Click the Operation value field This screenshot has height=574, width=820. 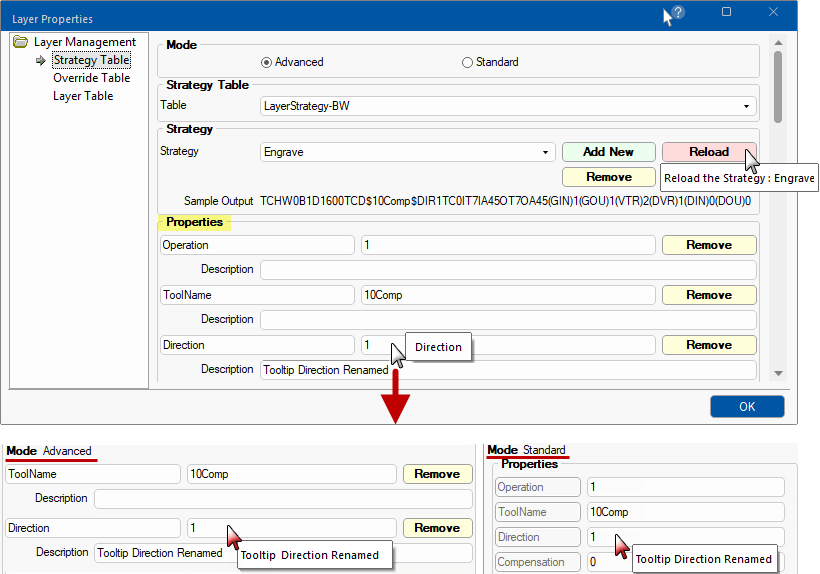(507, 245)
